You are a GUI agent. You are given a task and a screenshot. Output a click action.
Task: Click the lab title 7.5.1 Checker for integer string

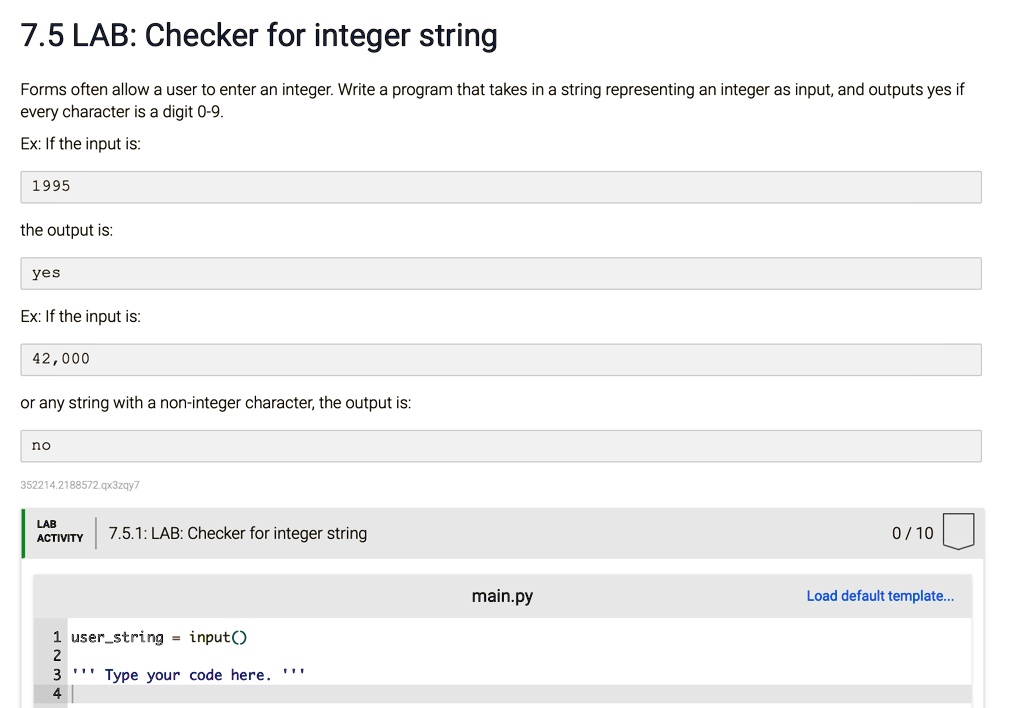tap(237, 532)
